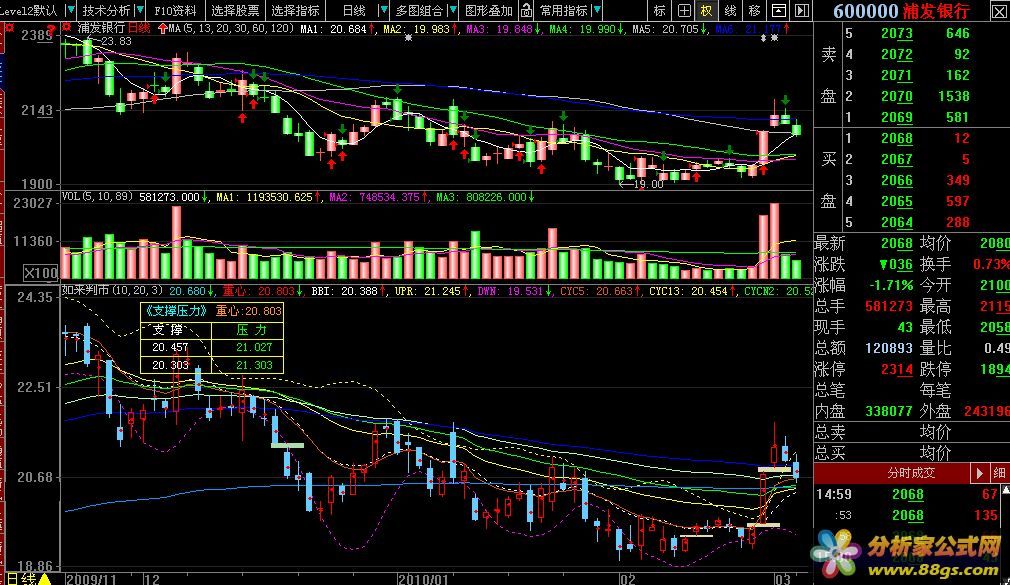Open the 选择股票 menu
The height and width of the screenshot is (585, 1010).
pos(235,10)
